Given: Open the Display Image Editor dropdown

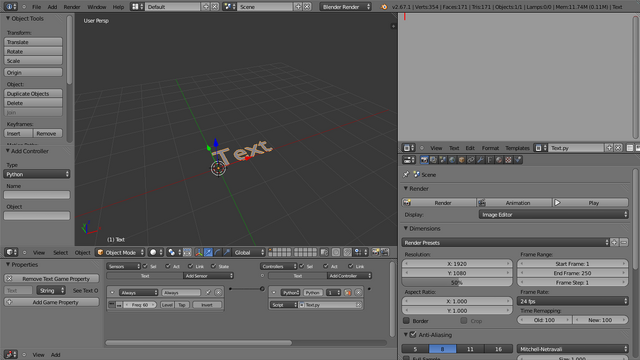Looking at the screenshot, I should tap(553, 214).
